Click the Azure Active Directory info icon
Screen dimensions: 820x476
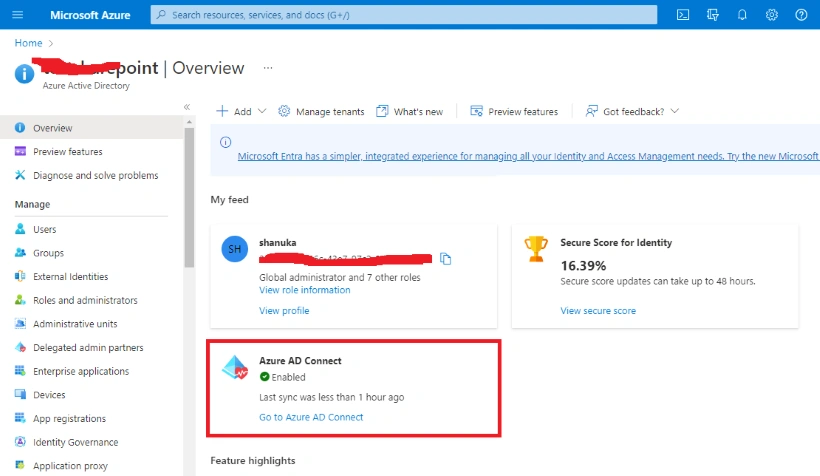click(x=24, y=74)
